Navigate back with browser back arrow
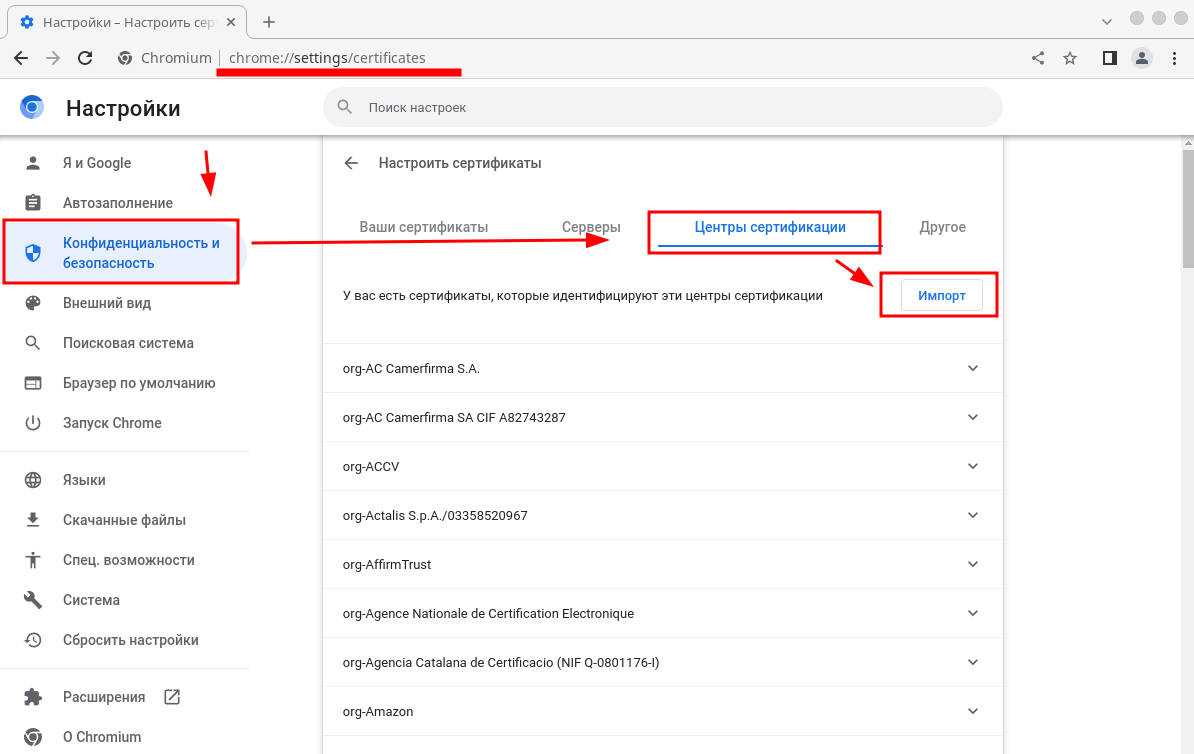The width and height of the screenshot is (1194, 754). click(21, 58)
